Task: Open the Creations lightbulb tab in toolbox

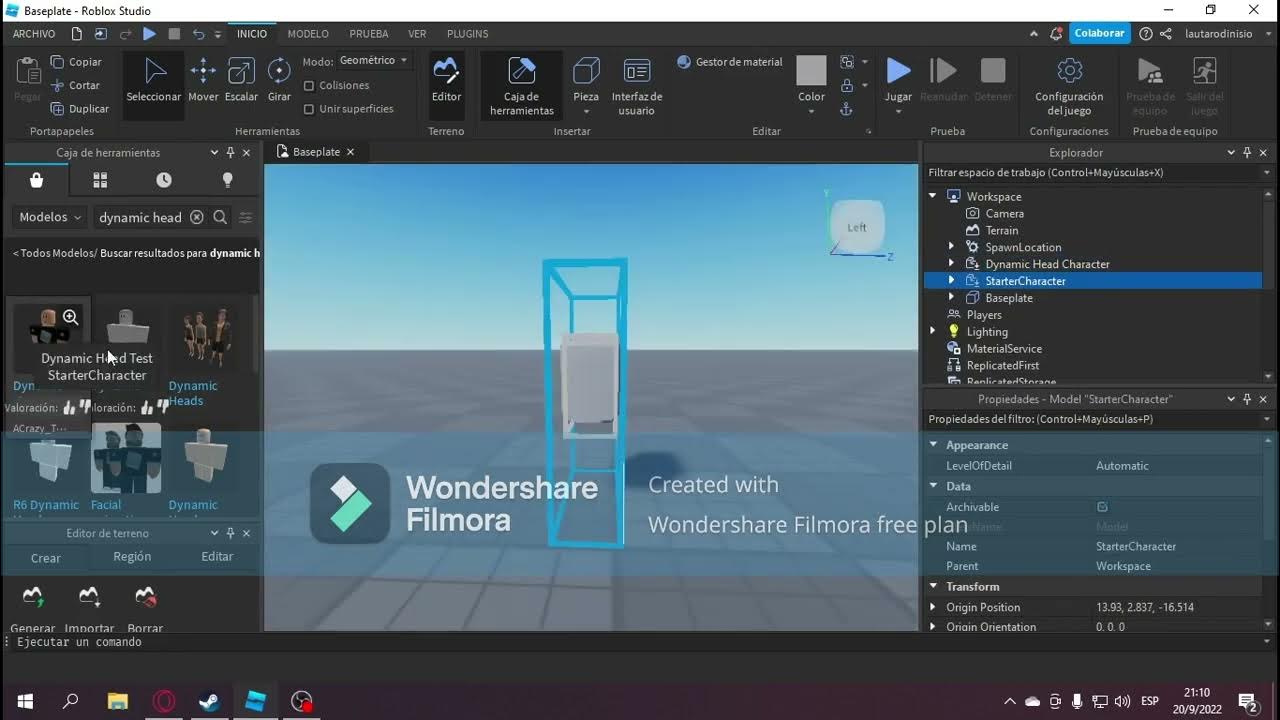Action: [227, 180]
